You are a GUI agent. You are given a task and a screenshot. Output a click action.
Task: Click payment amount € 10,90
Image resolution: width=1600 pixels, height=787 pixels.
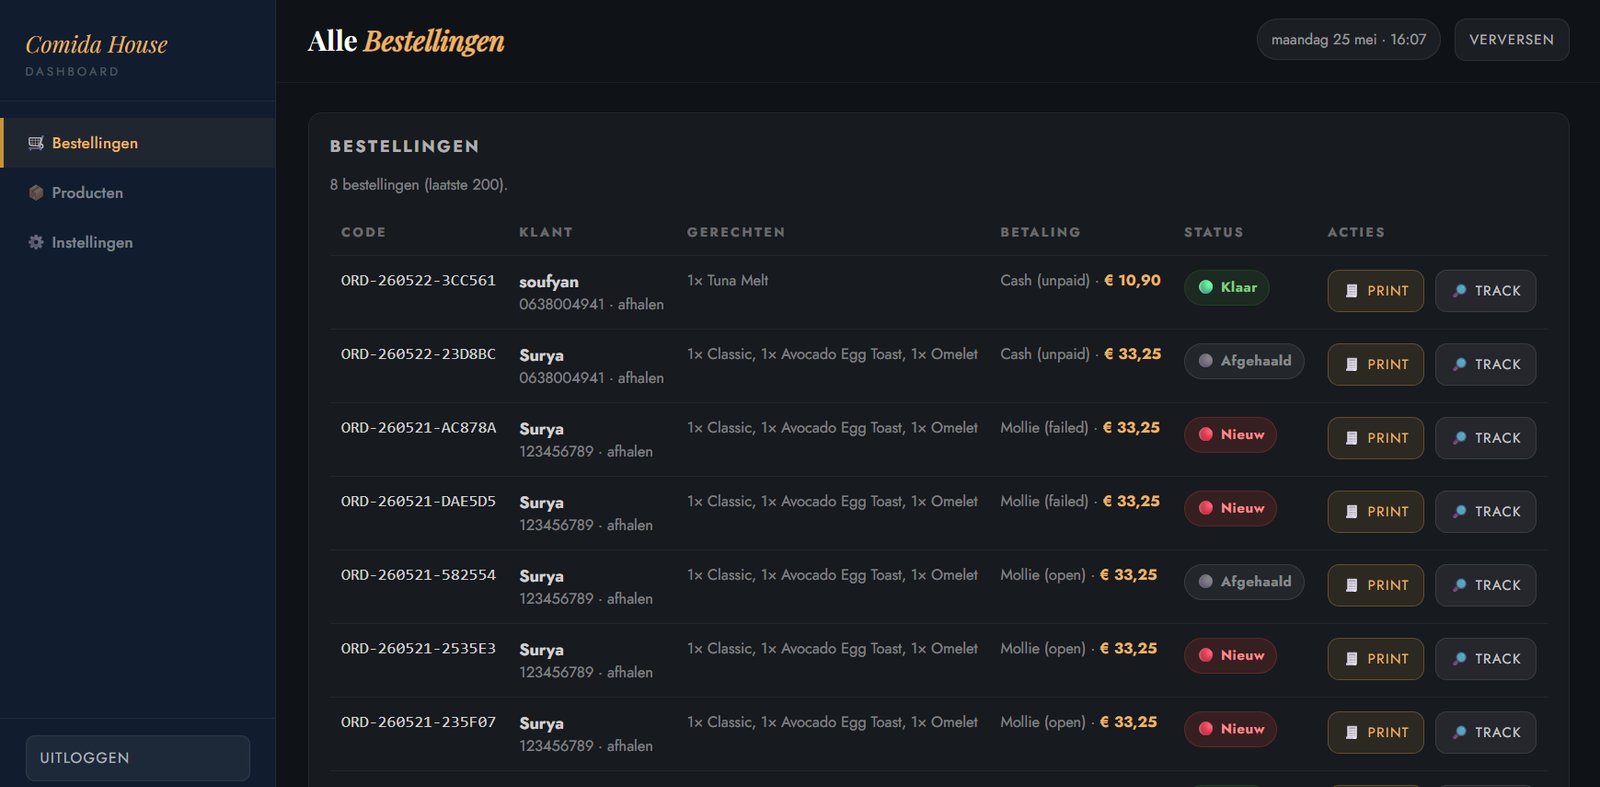[1132, 281]
